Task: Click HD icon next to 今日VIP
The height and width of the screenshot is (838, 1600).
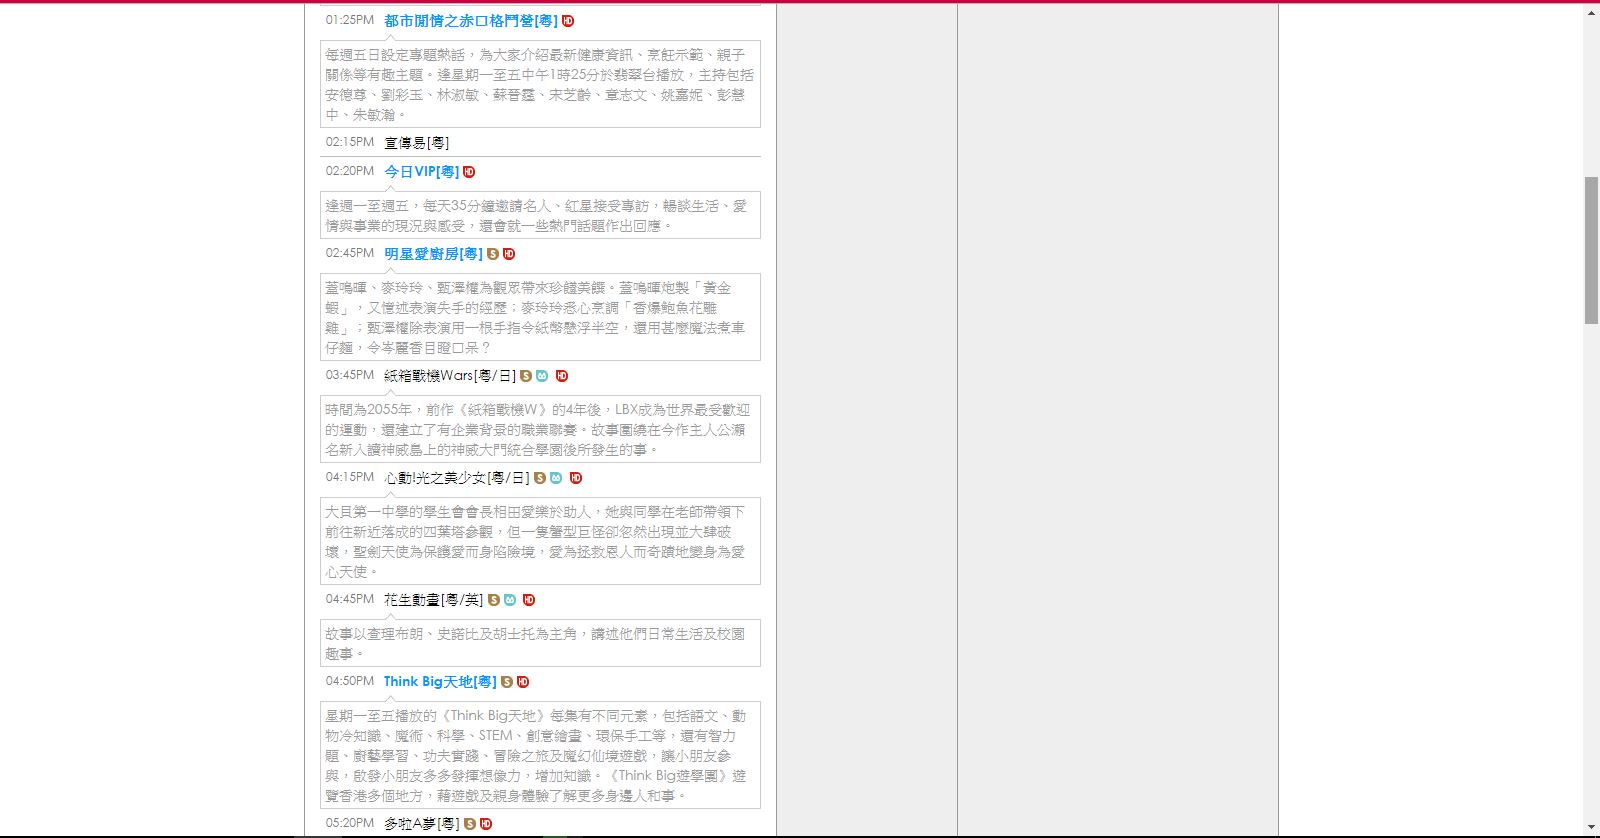Action: (469, 172)
